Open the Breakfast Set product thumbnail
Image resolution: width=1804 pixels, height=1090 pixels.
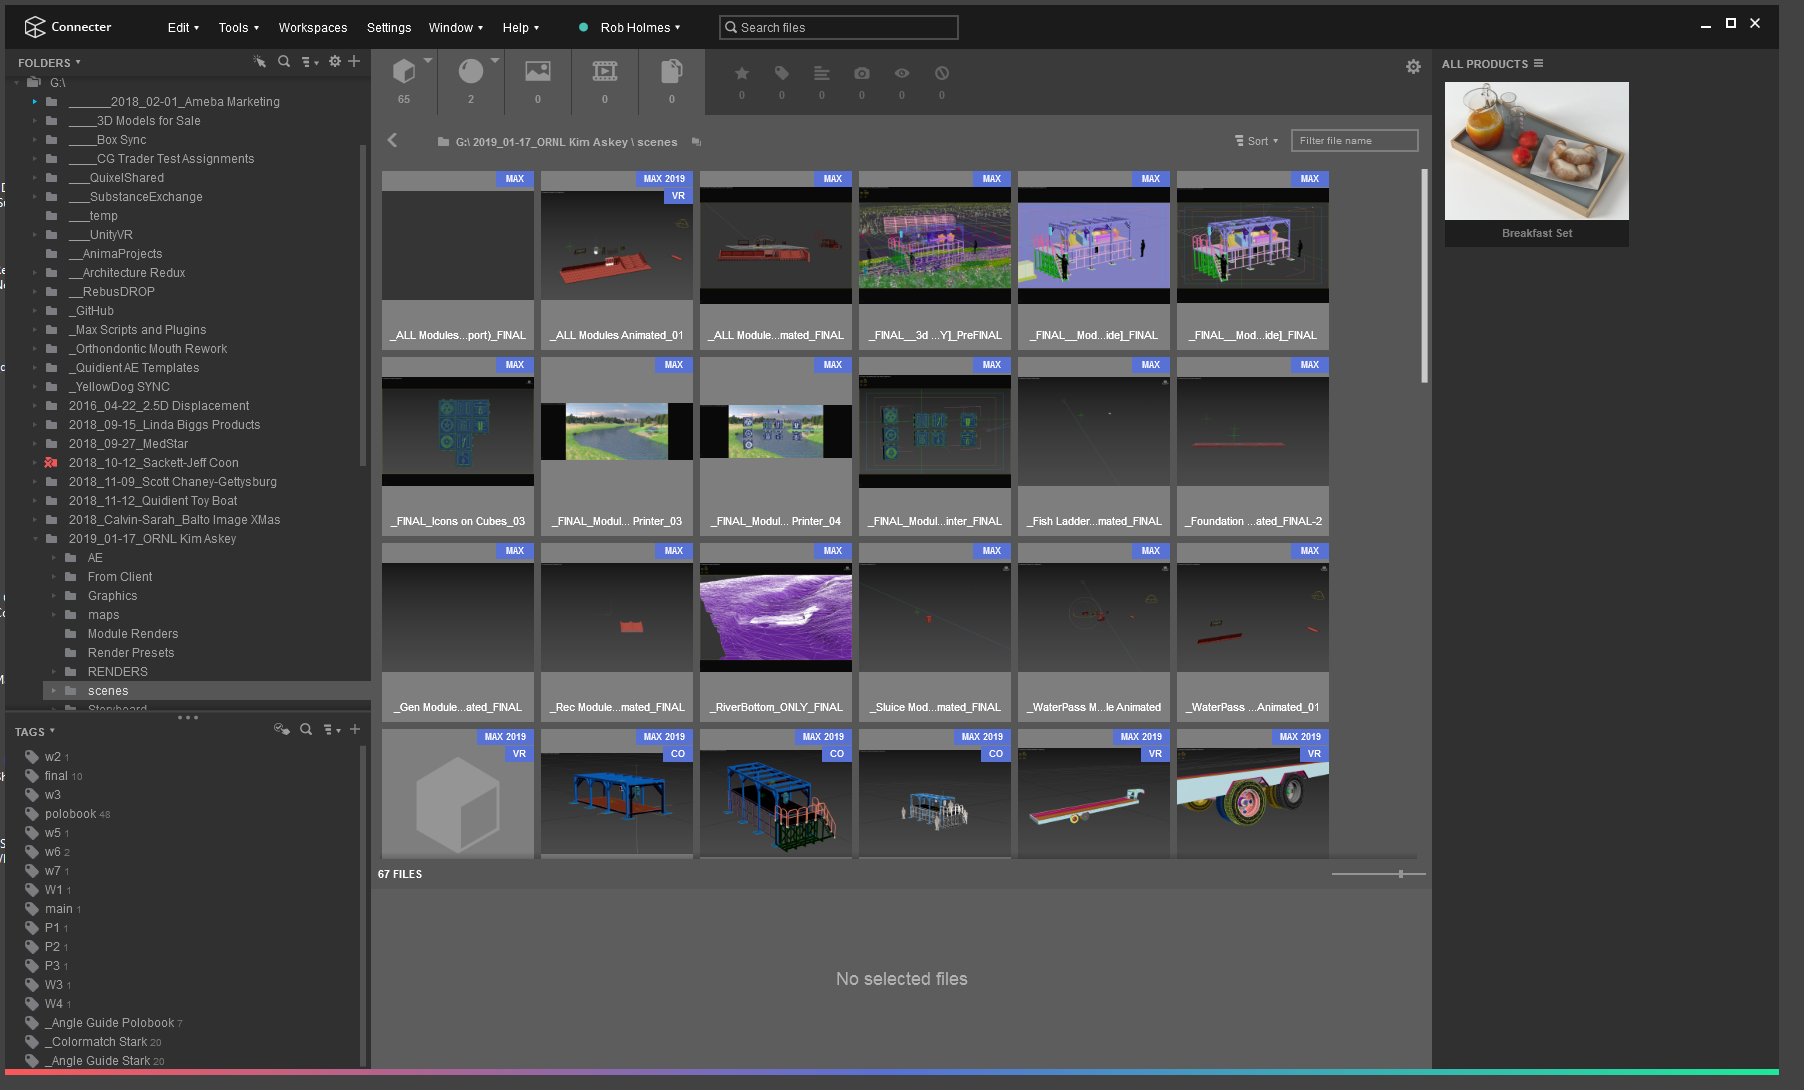1537,151
